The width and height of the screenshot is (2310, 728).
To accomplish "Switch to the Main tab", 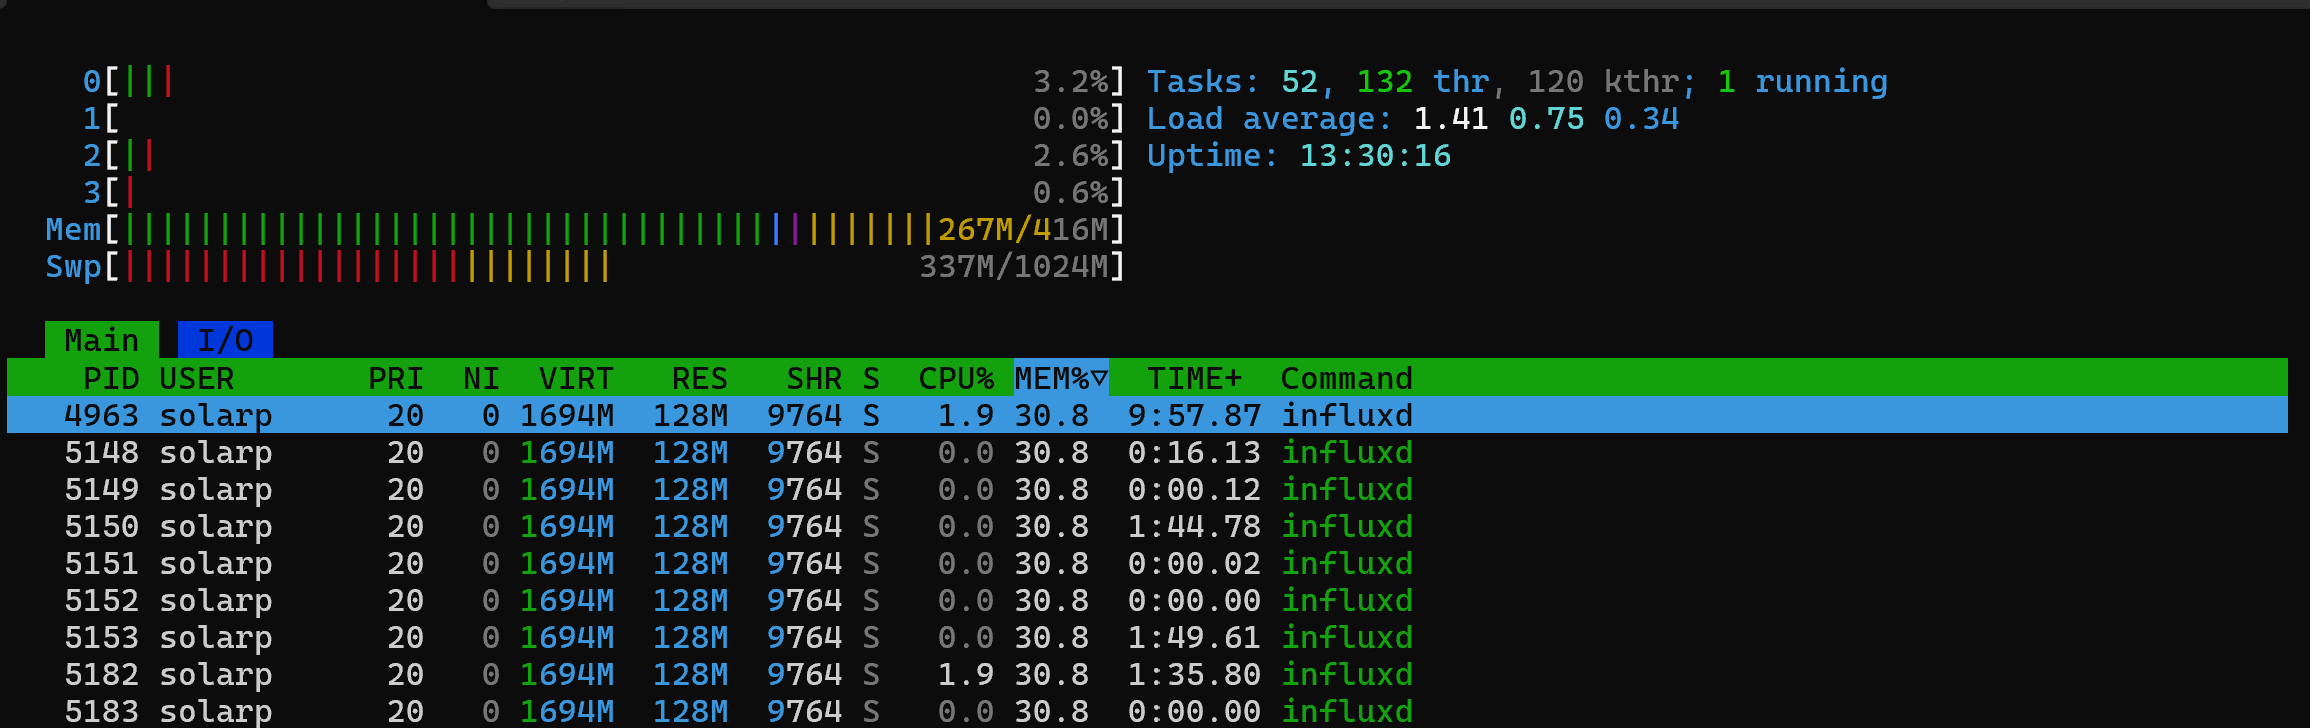I will tap(101, 340).
